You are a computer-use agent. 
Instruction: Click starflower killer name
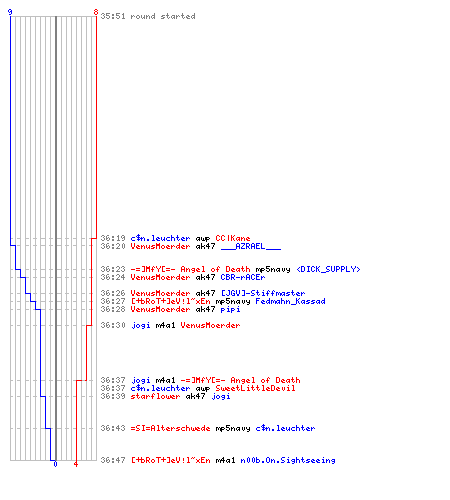pyautogui.click(x=155, y=396)
